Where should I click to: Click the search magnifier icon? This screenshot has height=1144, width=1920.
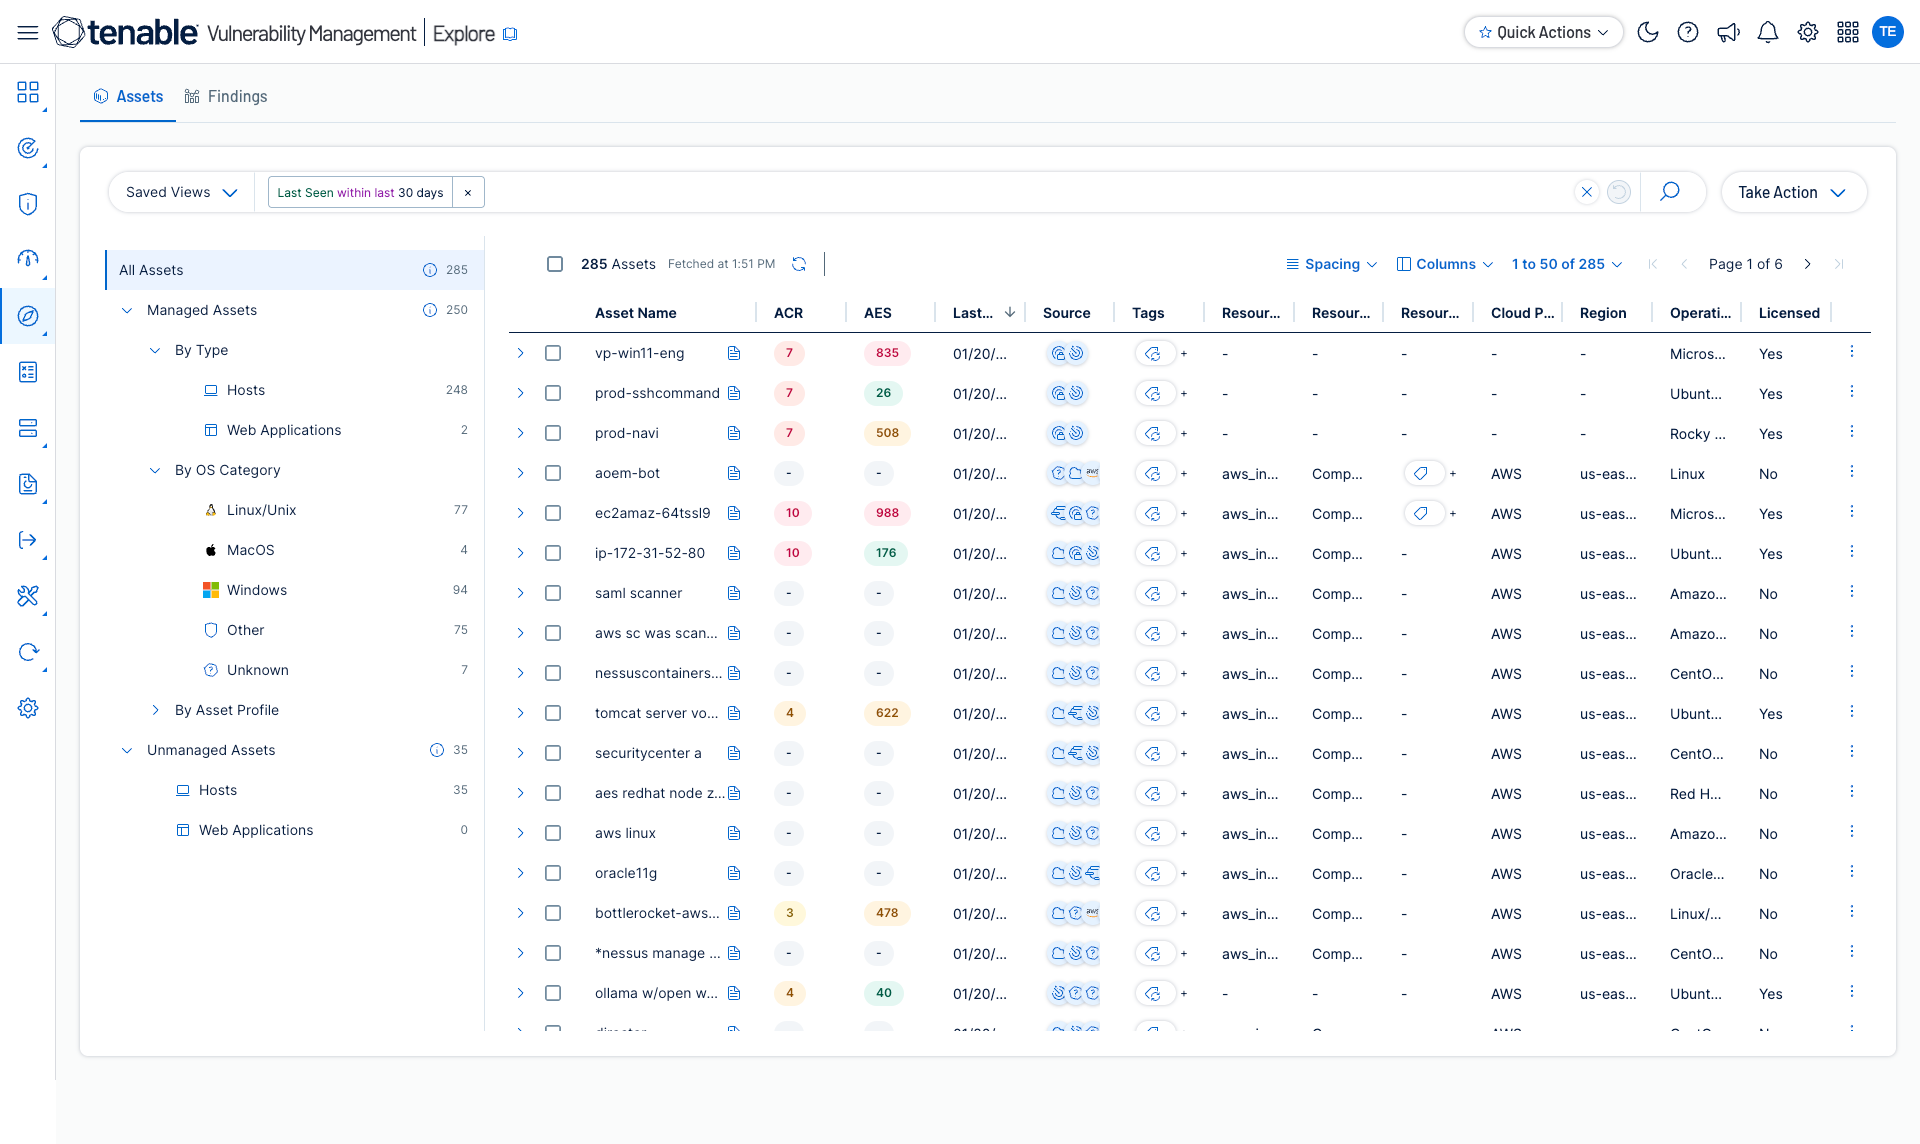[1669, 192]
